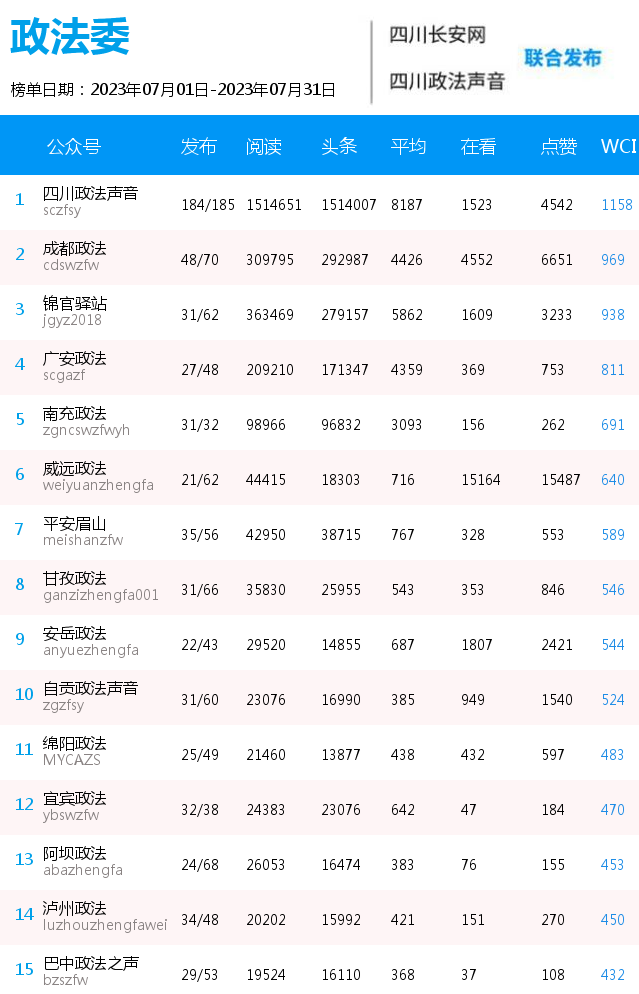639x994 pixels.
Task: Click the 平均 column header
Action: 408,146
